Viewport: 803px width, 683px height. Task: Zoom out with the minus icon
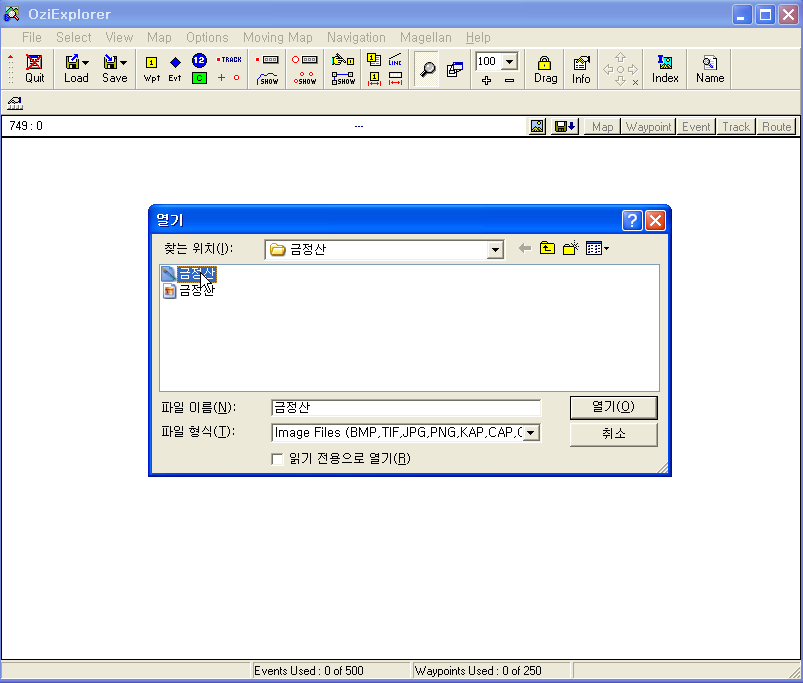pyautogui.click(x=509, y=80)
